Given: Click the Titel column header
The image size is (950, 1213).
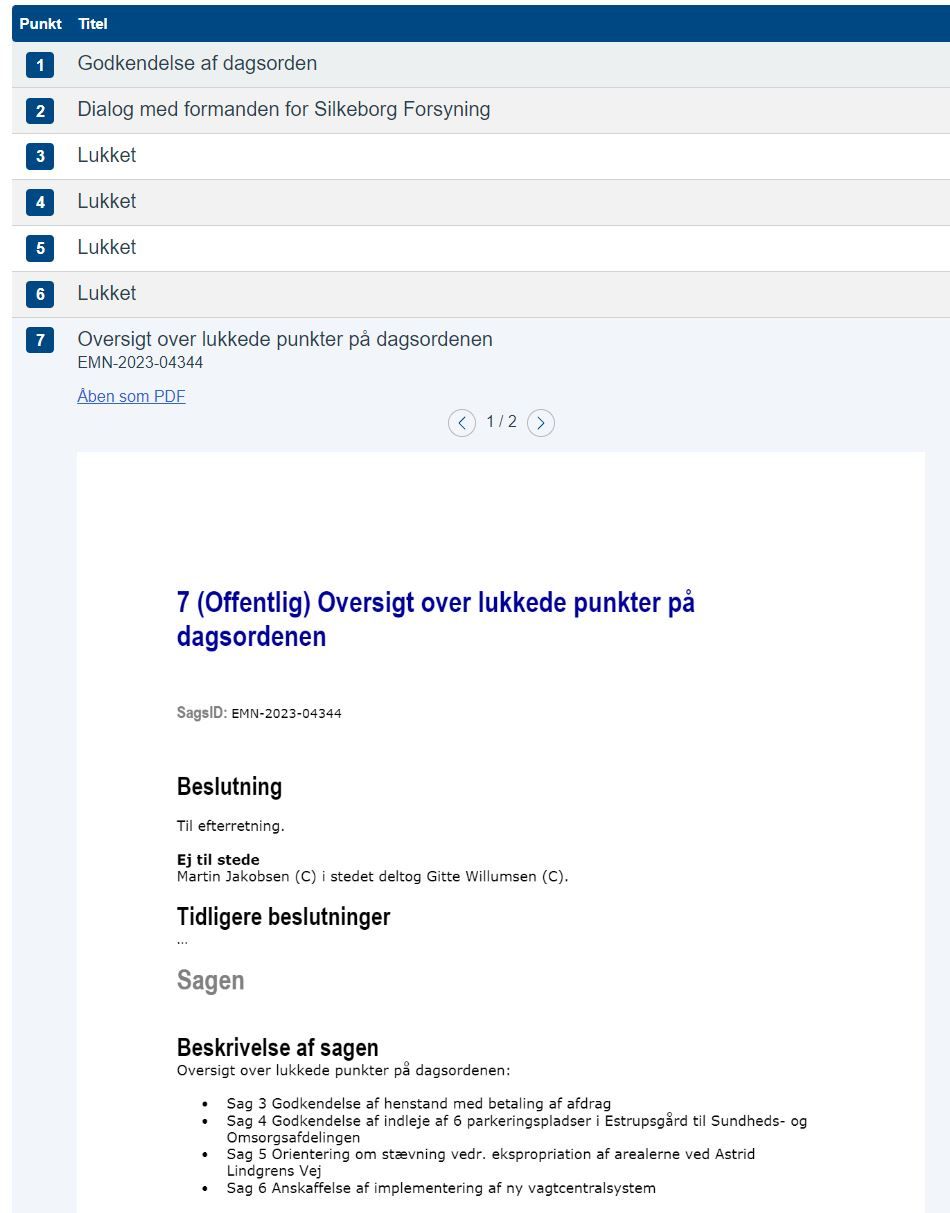Looking at the screenshot, I should tap(93, 23).
